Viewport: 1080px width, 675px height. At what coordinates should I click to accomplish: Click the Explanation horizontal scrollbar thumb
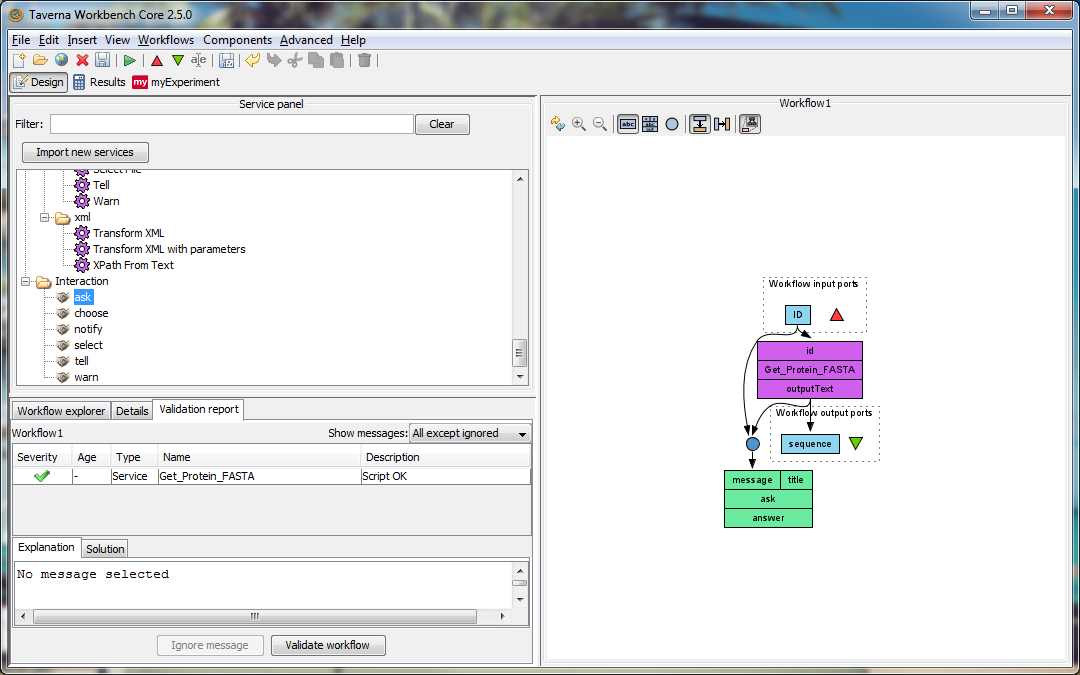coord(254,616)
